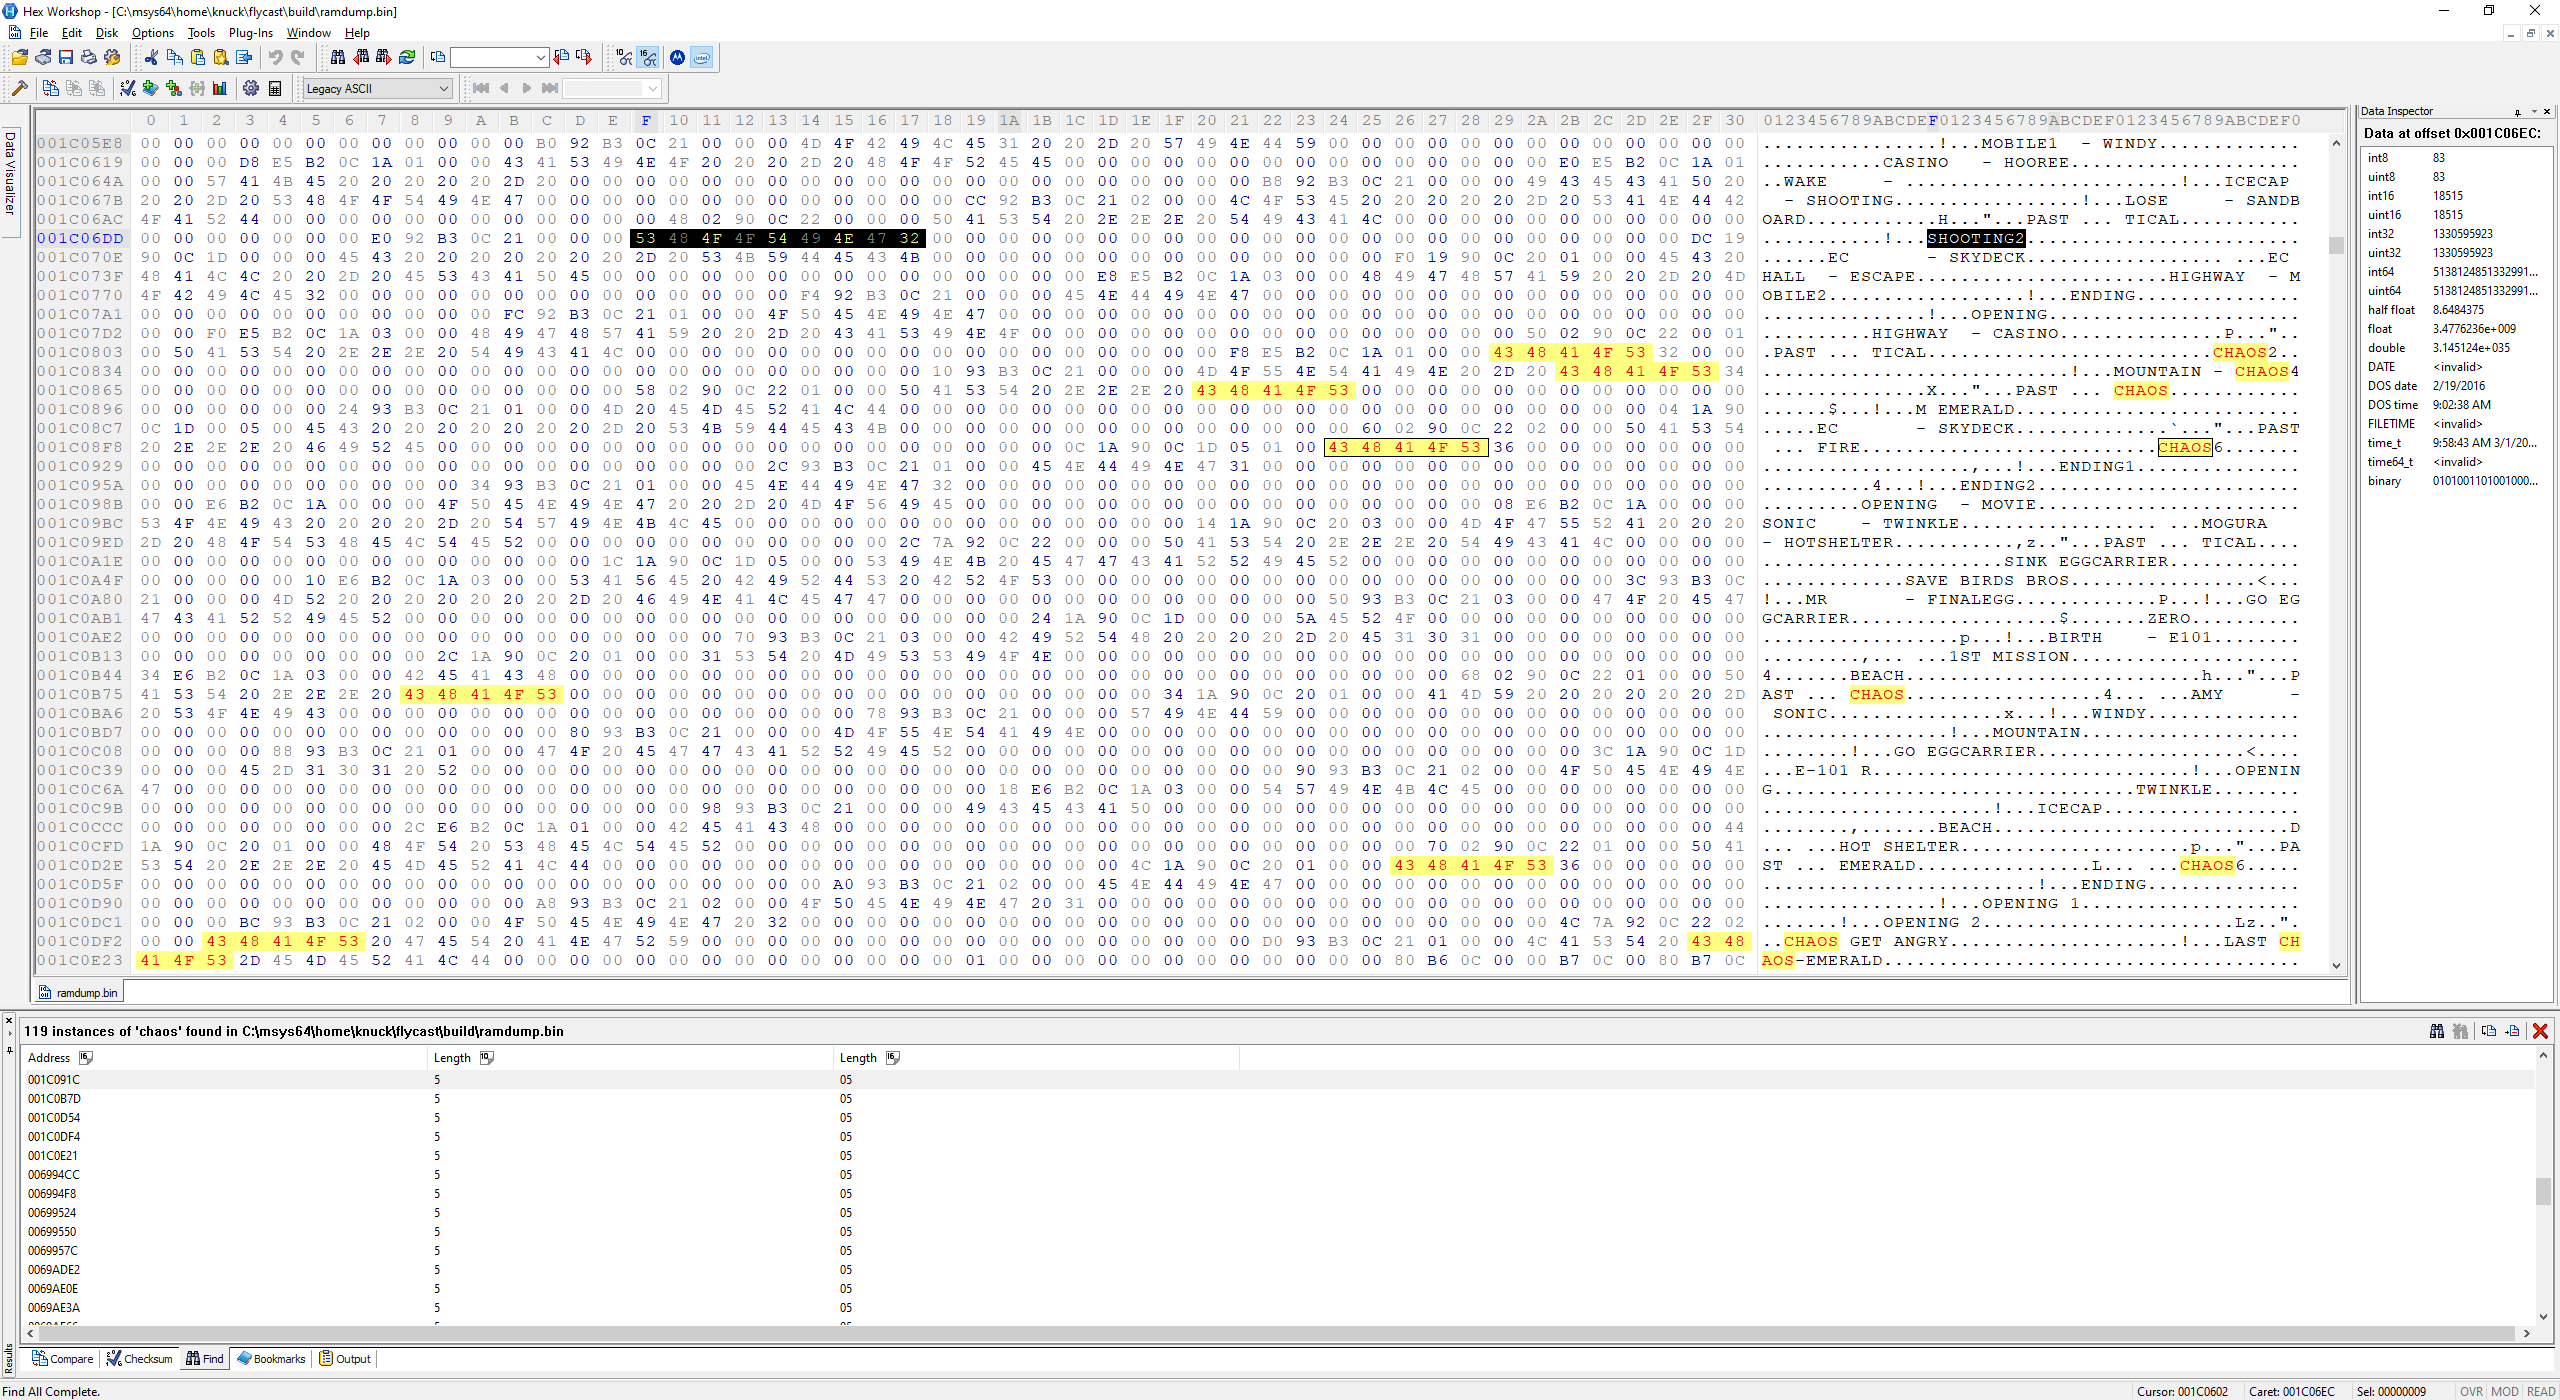Switch to the Bookmarks results tab
2560x1400 pixels.
pos(271,1359)
